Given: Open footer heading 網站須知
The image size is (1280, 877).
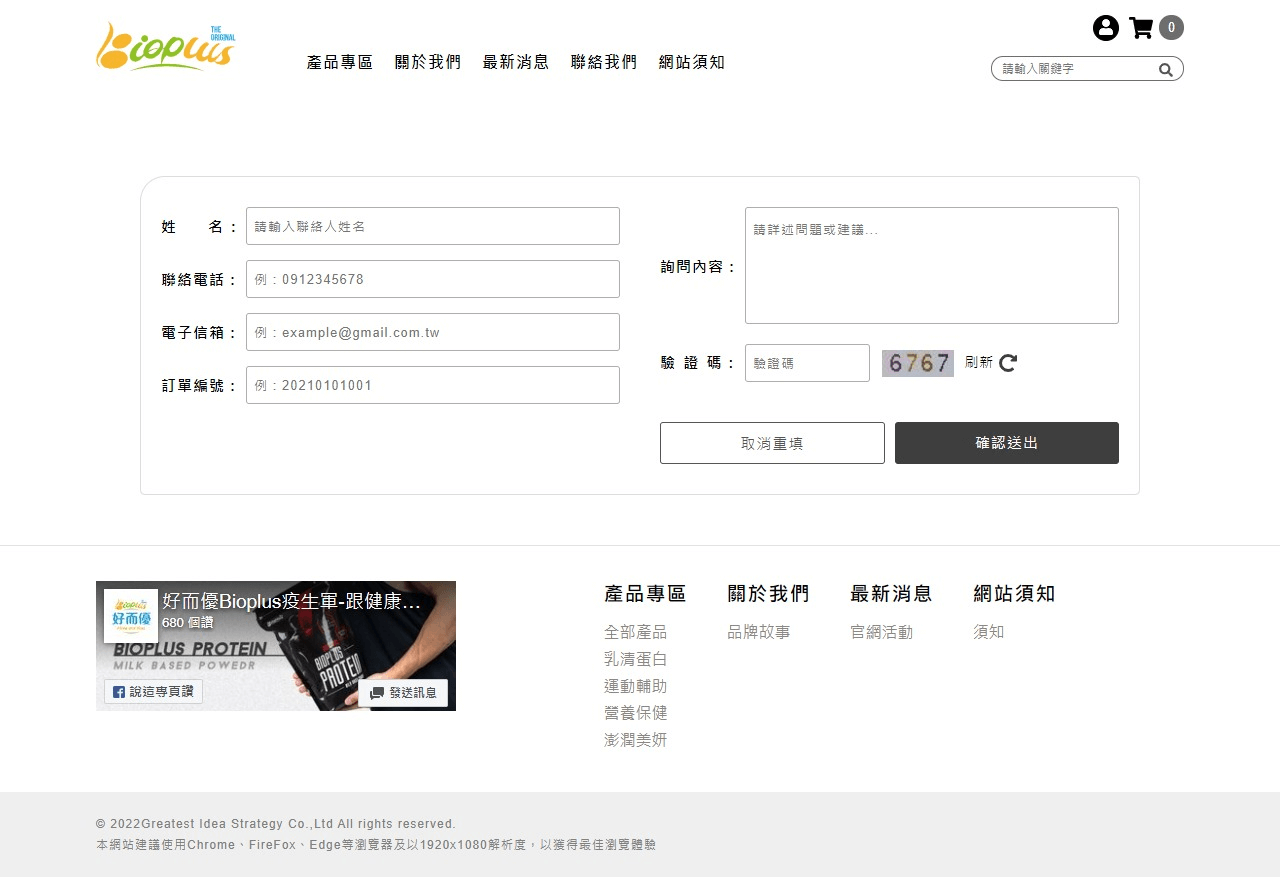Looking at the screenshot, I should pyautogui.click(x=1014, y=594).
